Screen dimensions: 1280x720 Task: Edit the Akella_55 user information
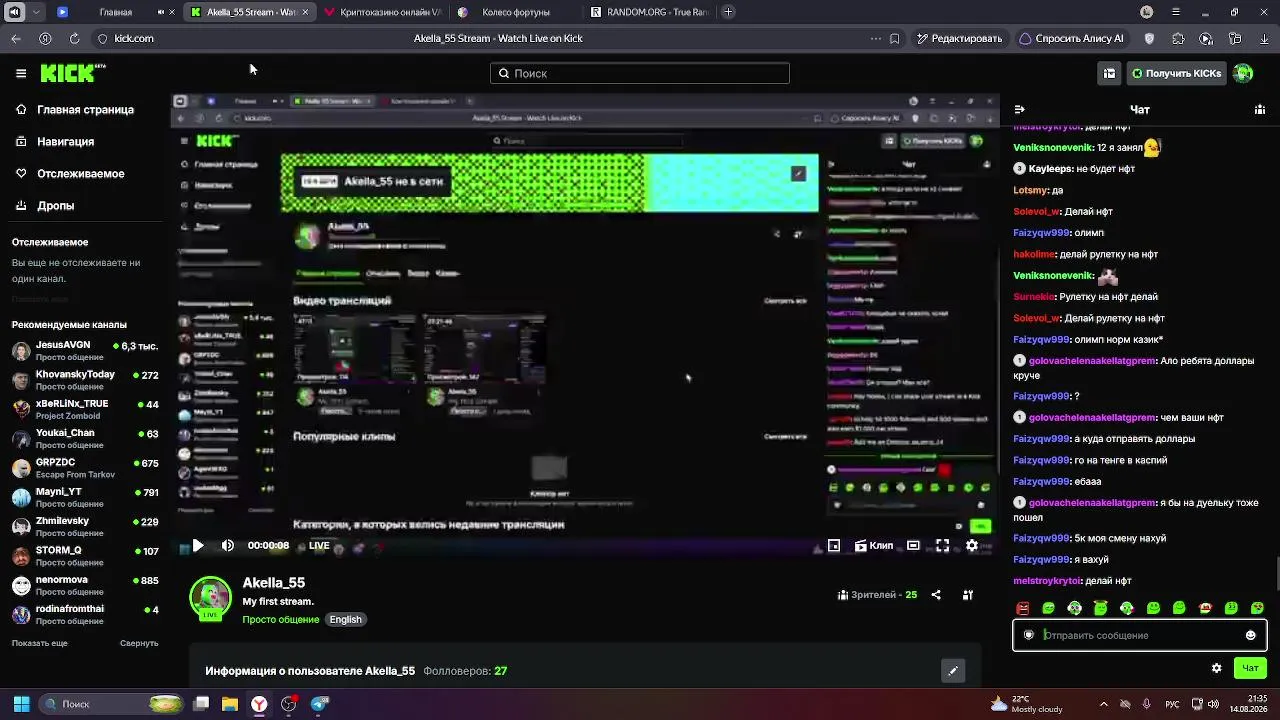tap(953, 671)
